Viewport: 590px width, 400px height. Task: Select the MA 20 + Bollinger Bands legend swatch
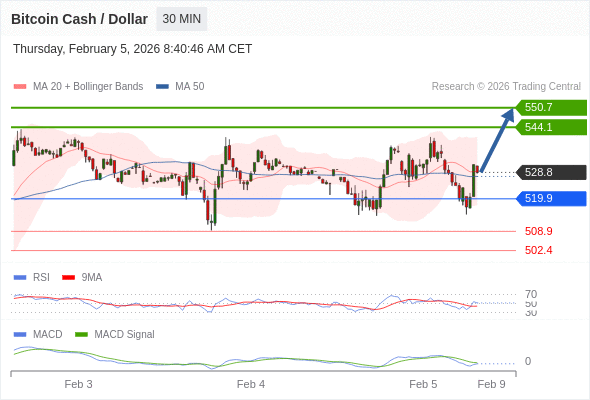(20, 87)
